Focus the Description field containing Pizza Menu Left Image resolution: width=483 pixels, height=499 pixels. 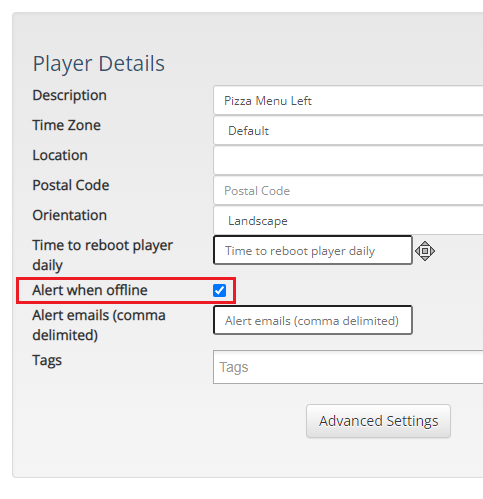click(348, 100)
